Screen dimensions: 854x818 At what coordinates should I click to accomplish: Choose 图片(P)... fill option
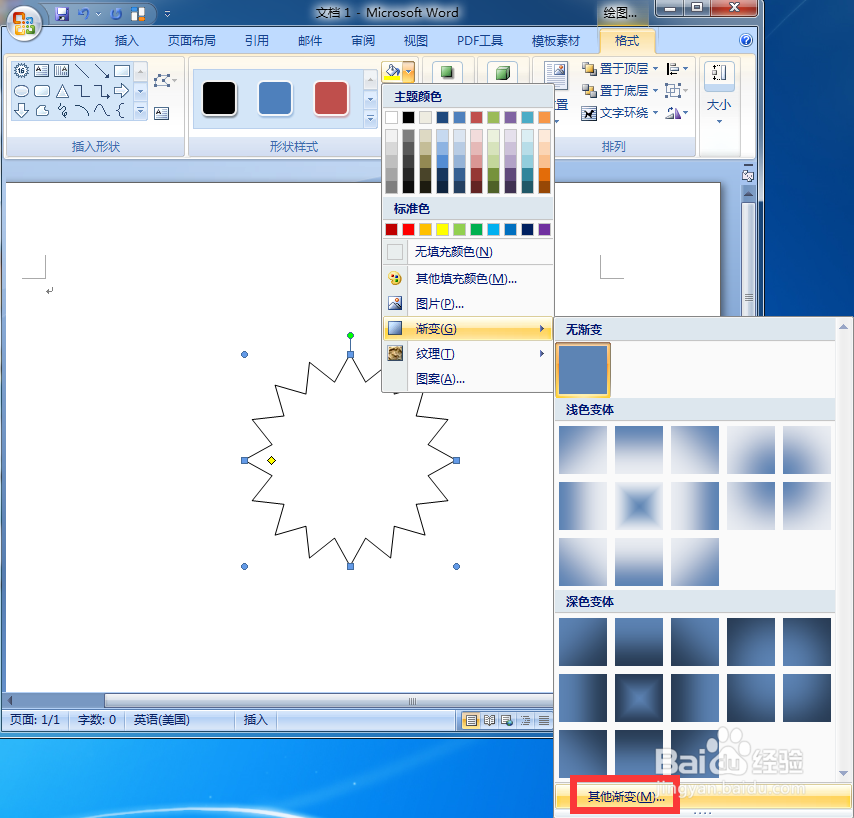[468, 304]
